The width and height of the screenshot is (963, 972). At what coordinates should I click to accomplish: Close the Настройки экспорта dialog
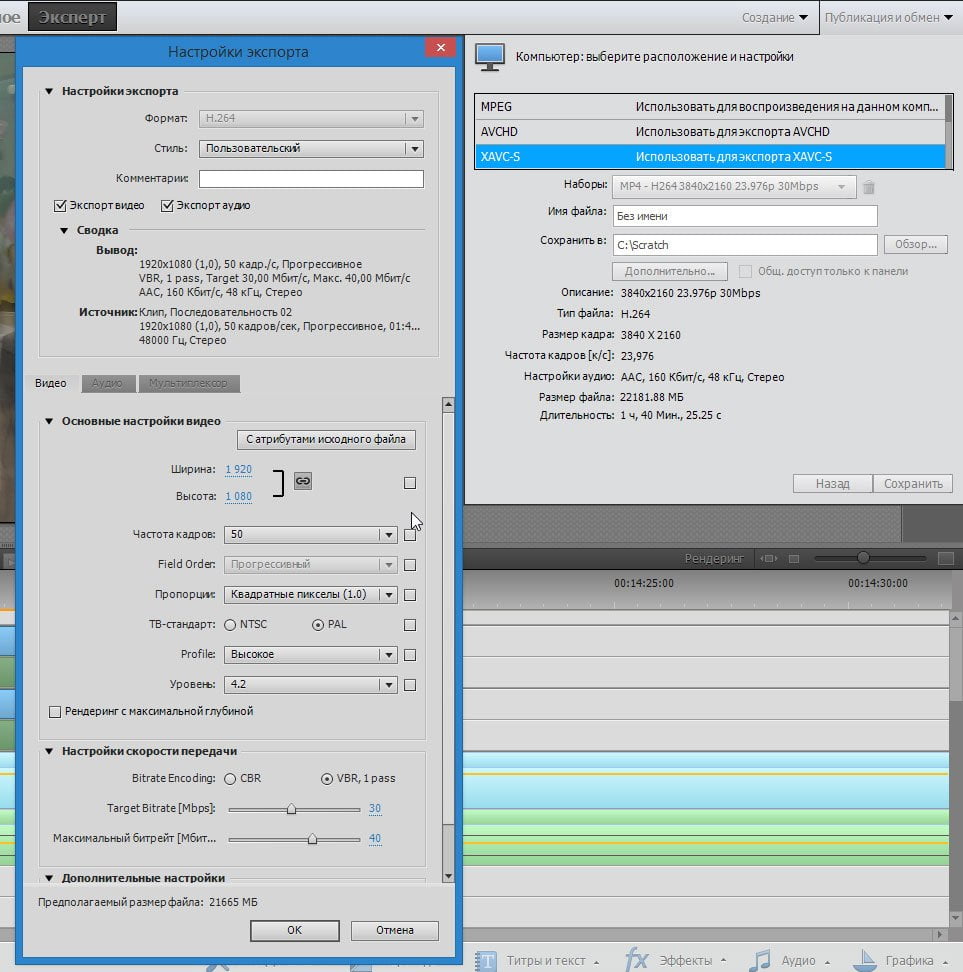(440, 48)
